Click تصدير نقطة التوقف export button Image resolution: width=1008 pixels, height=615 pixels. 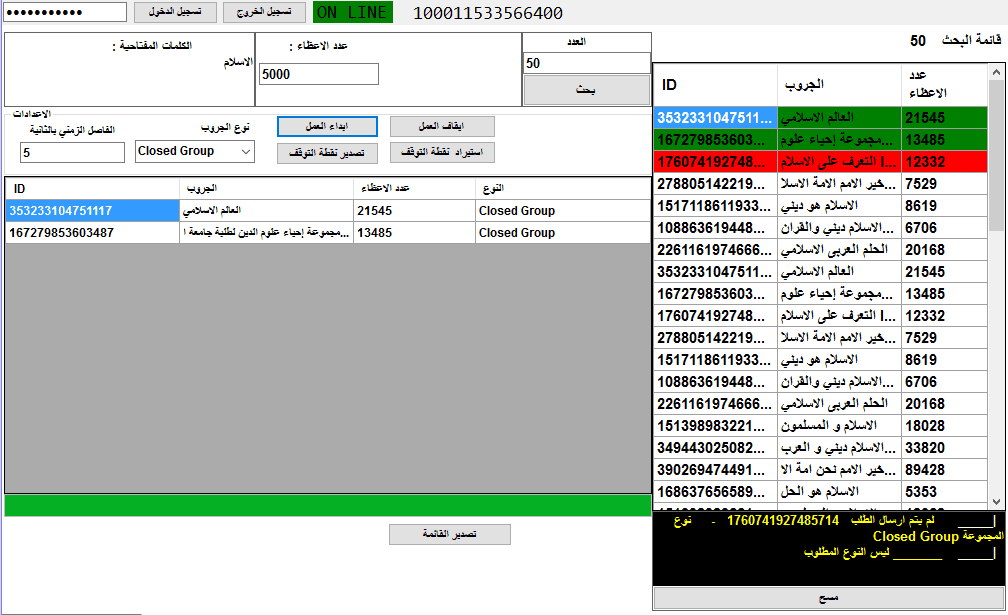[x=326, y=153]
